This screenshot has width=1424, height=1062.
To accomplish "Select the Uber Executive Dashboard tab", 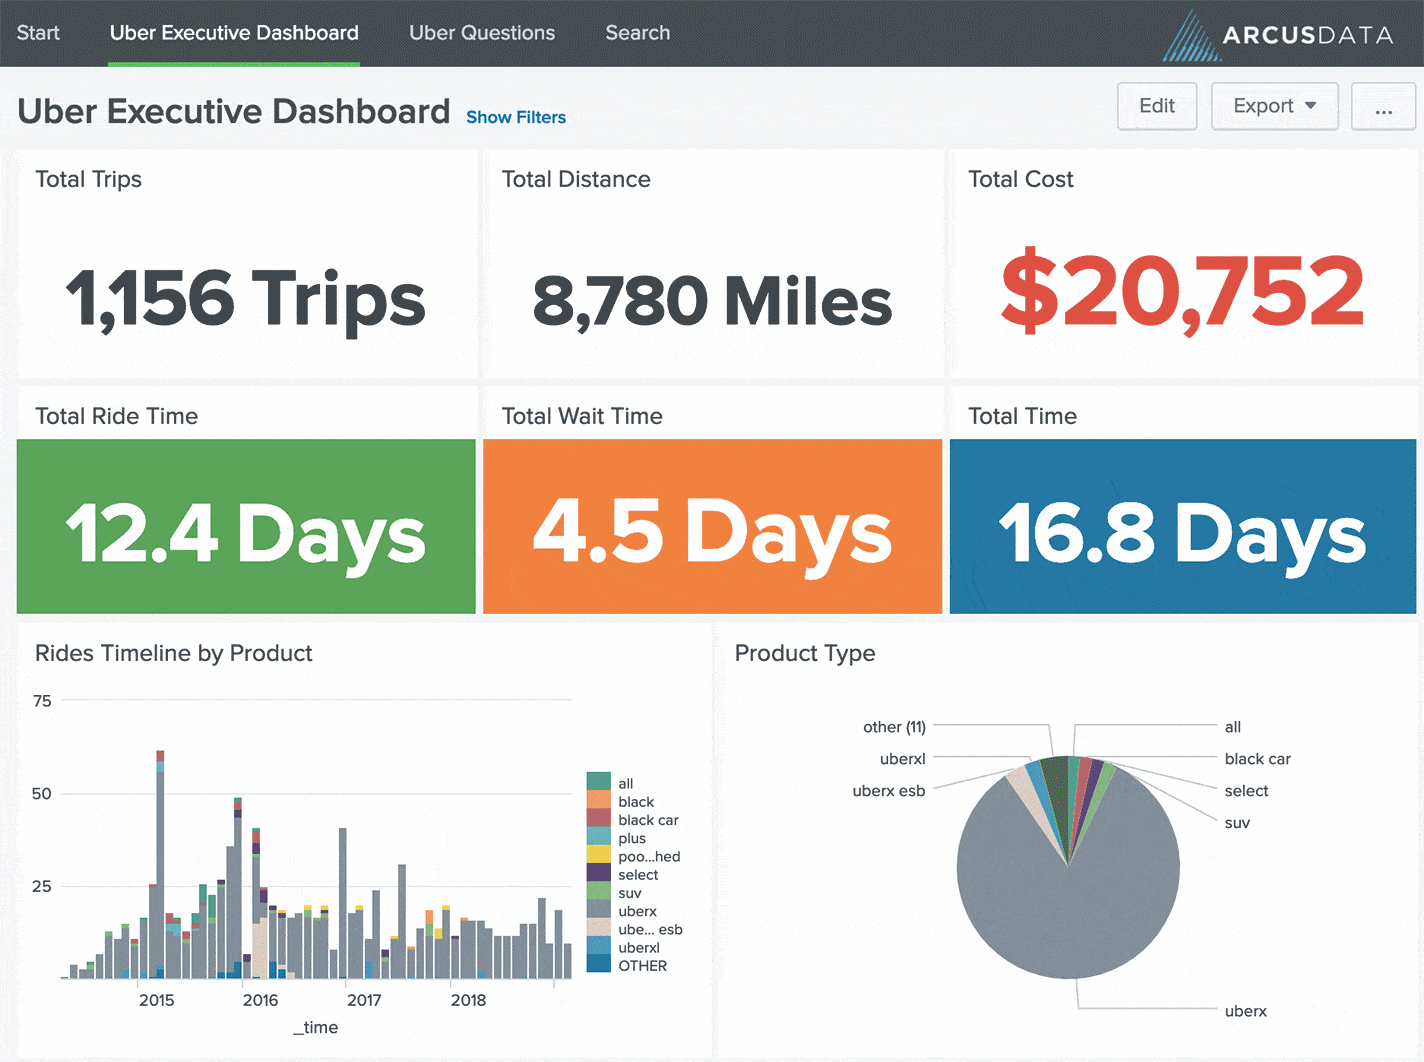I will 233,33.
